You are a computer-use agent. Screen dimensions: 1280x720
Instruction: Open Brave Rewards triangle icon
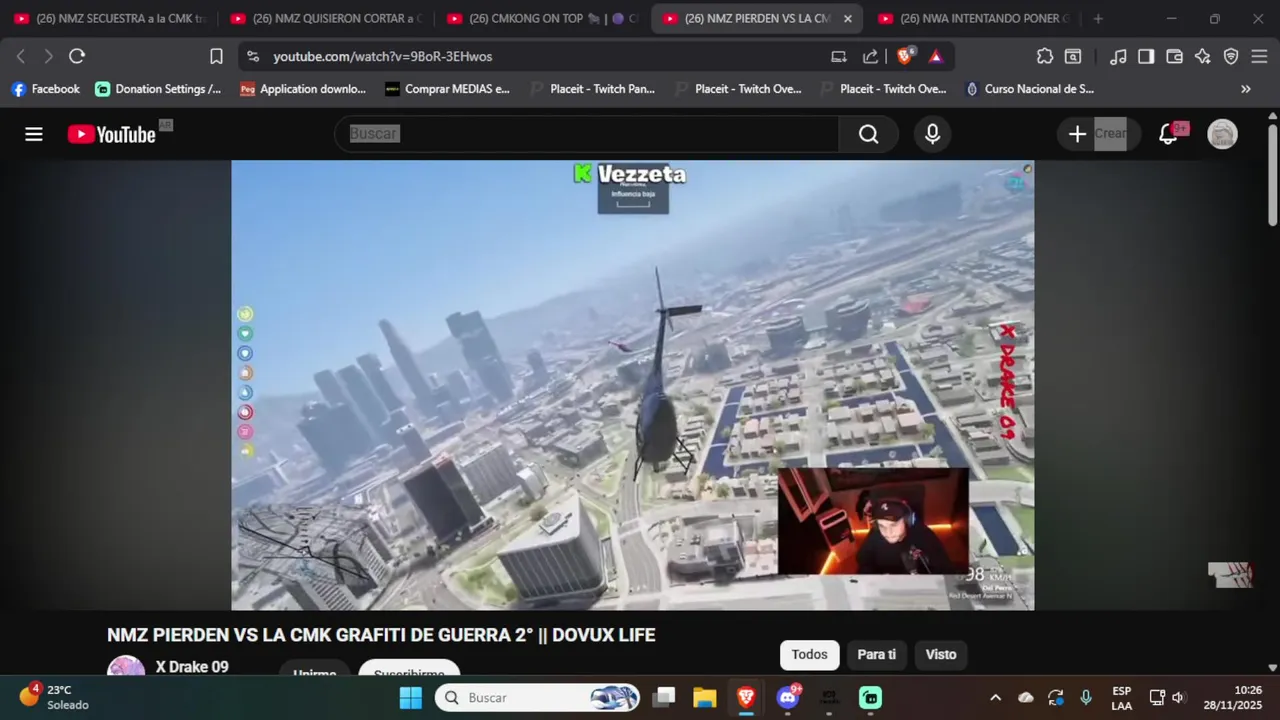click(x=936, y=57)
